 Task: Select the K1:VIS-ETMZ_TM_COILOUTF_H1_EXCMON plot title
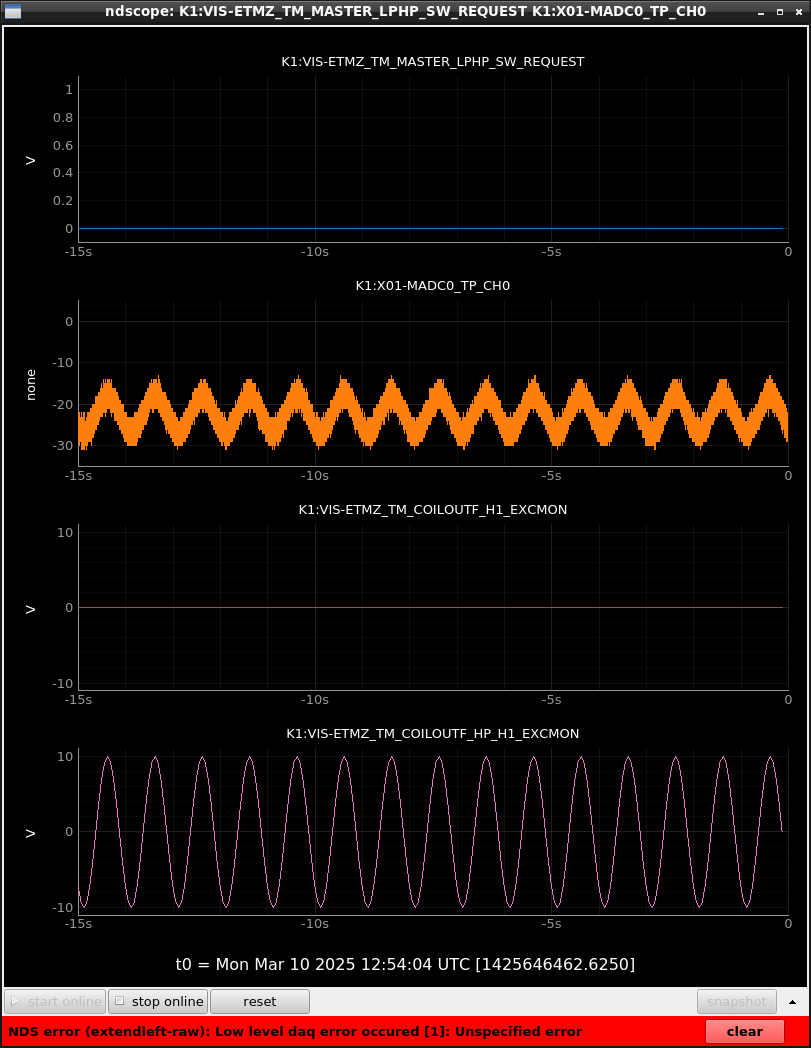[433, 509]
